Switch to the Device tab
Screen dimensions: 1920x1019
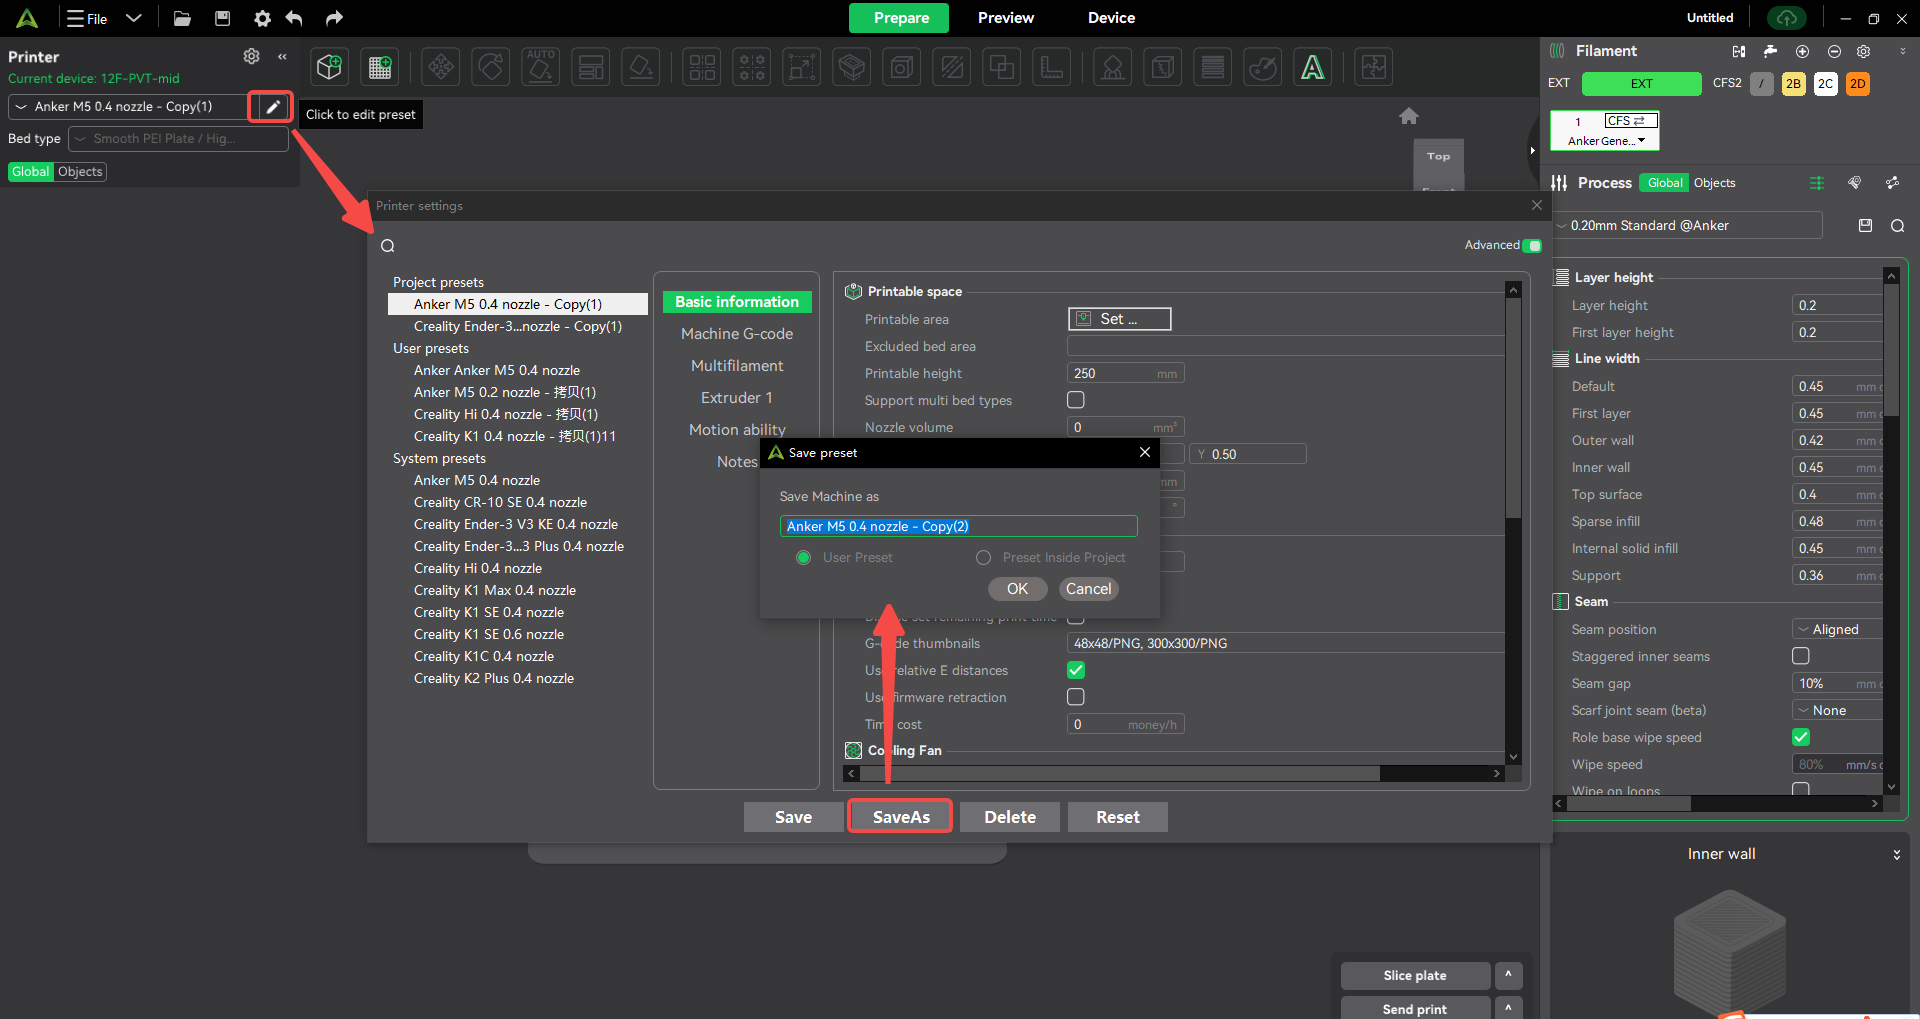click(1111, 18)
